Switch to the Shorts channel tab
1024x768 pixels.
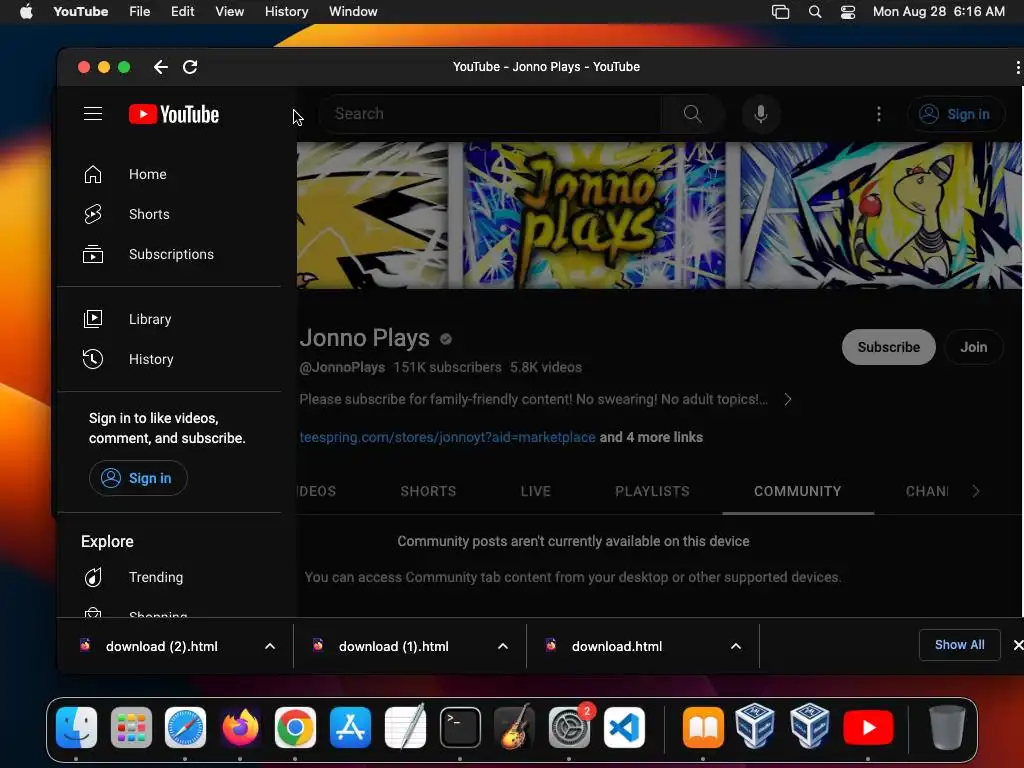pos(428,491)
